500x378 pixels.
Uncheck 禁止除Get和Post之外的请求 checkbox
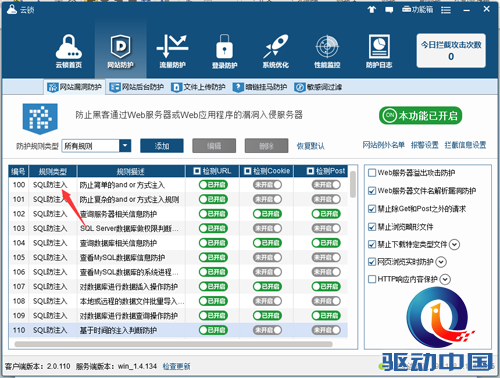372,209
